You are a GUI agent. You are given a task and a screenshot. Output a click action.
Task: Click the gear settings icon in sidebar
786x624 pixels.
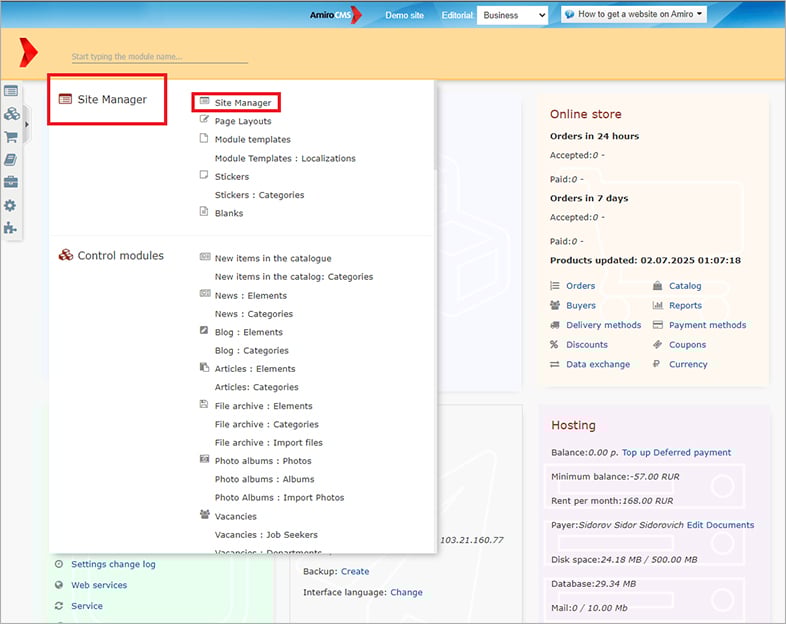pos(11,205)
